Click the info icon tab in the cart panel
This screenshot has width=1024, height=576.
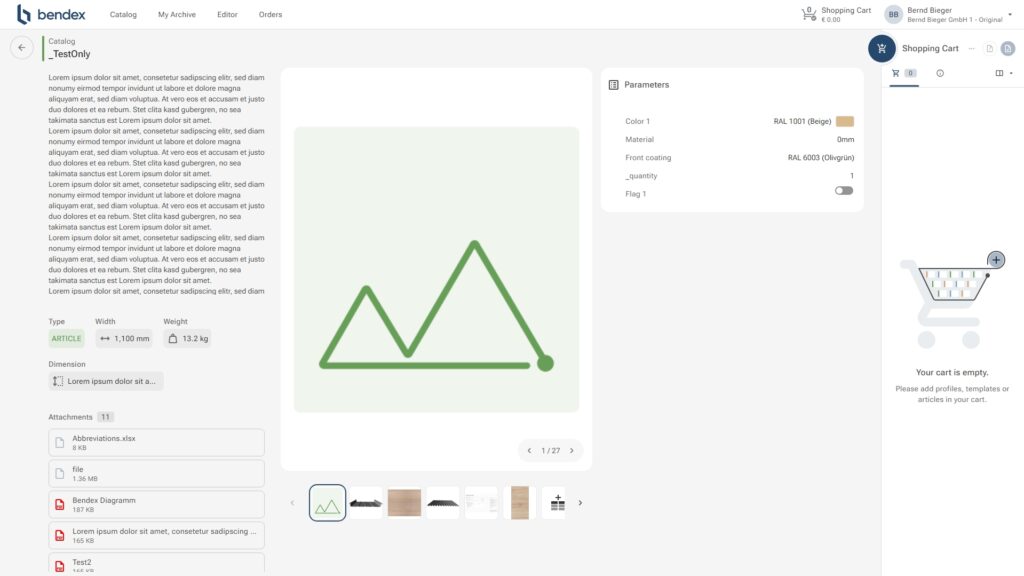(x=940, y=73)
